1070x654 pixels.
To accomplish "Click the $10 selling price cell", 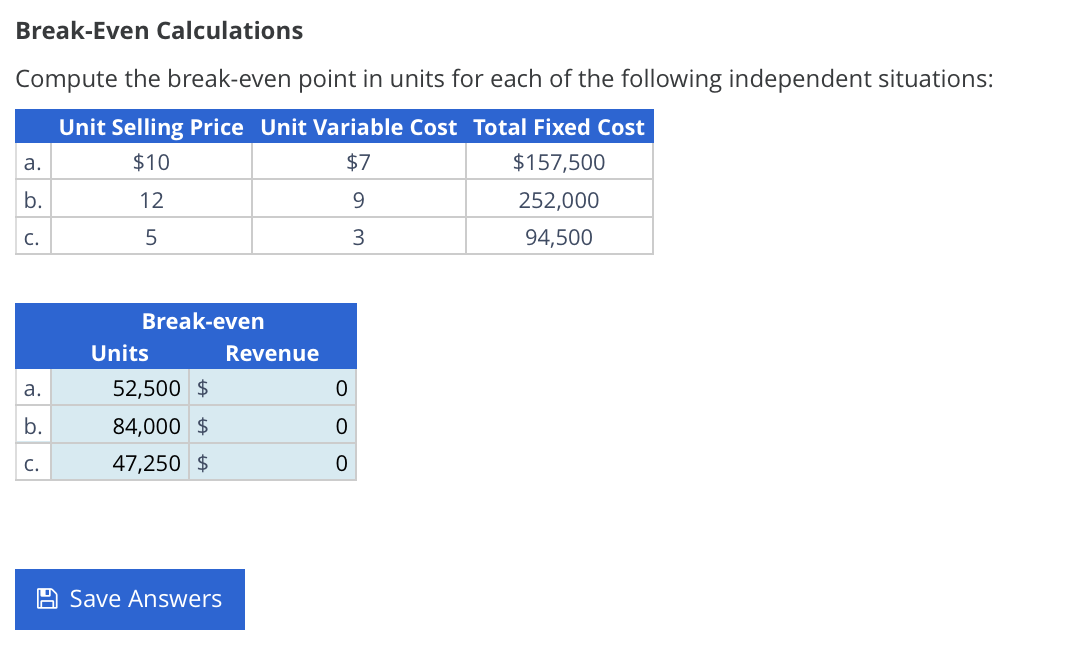I will (x=151, y=161).
